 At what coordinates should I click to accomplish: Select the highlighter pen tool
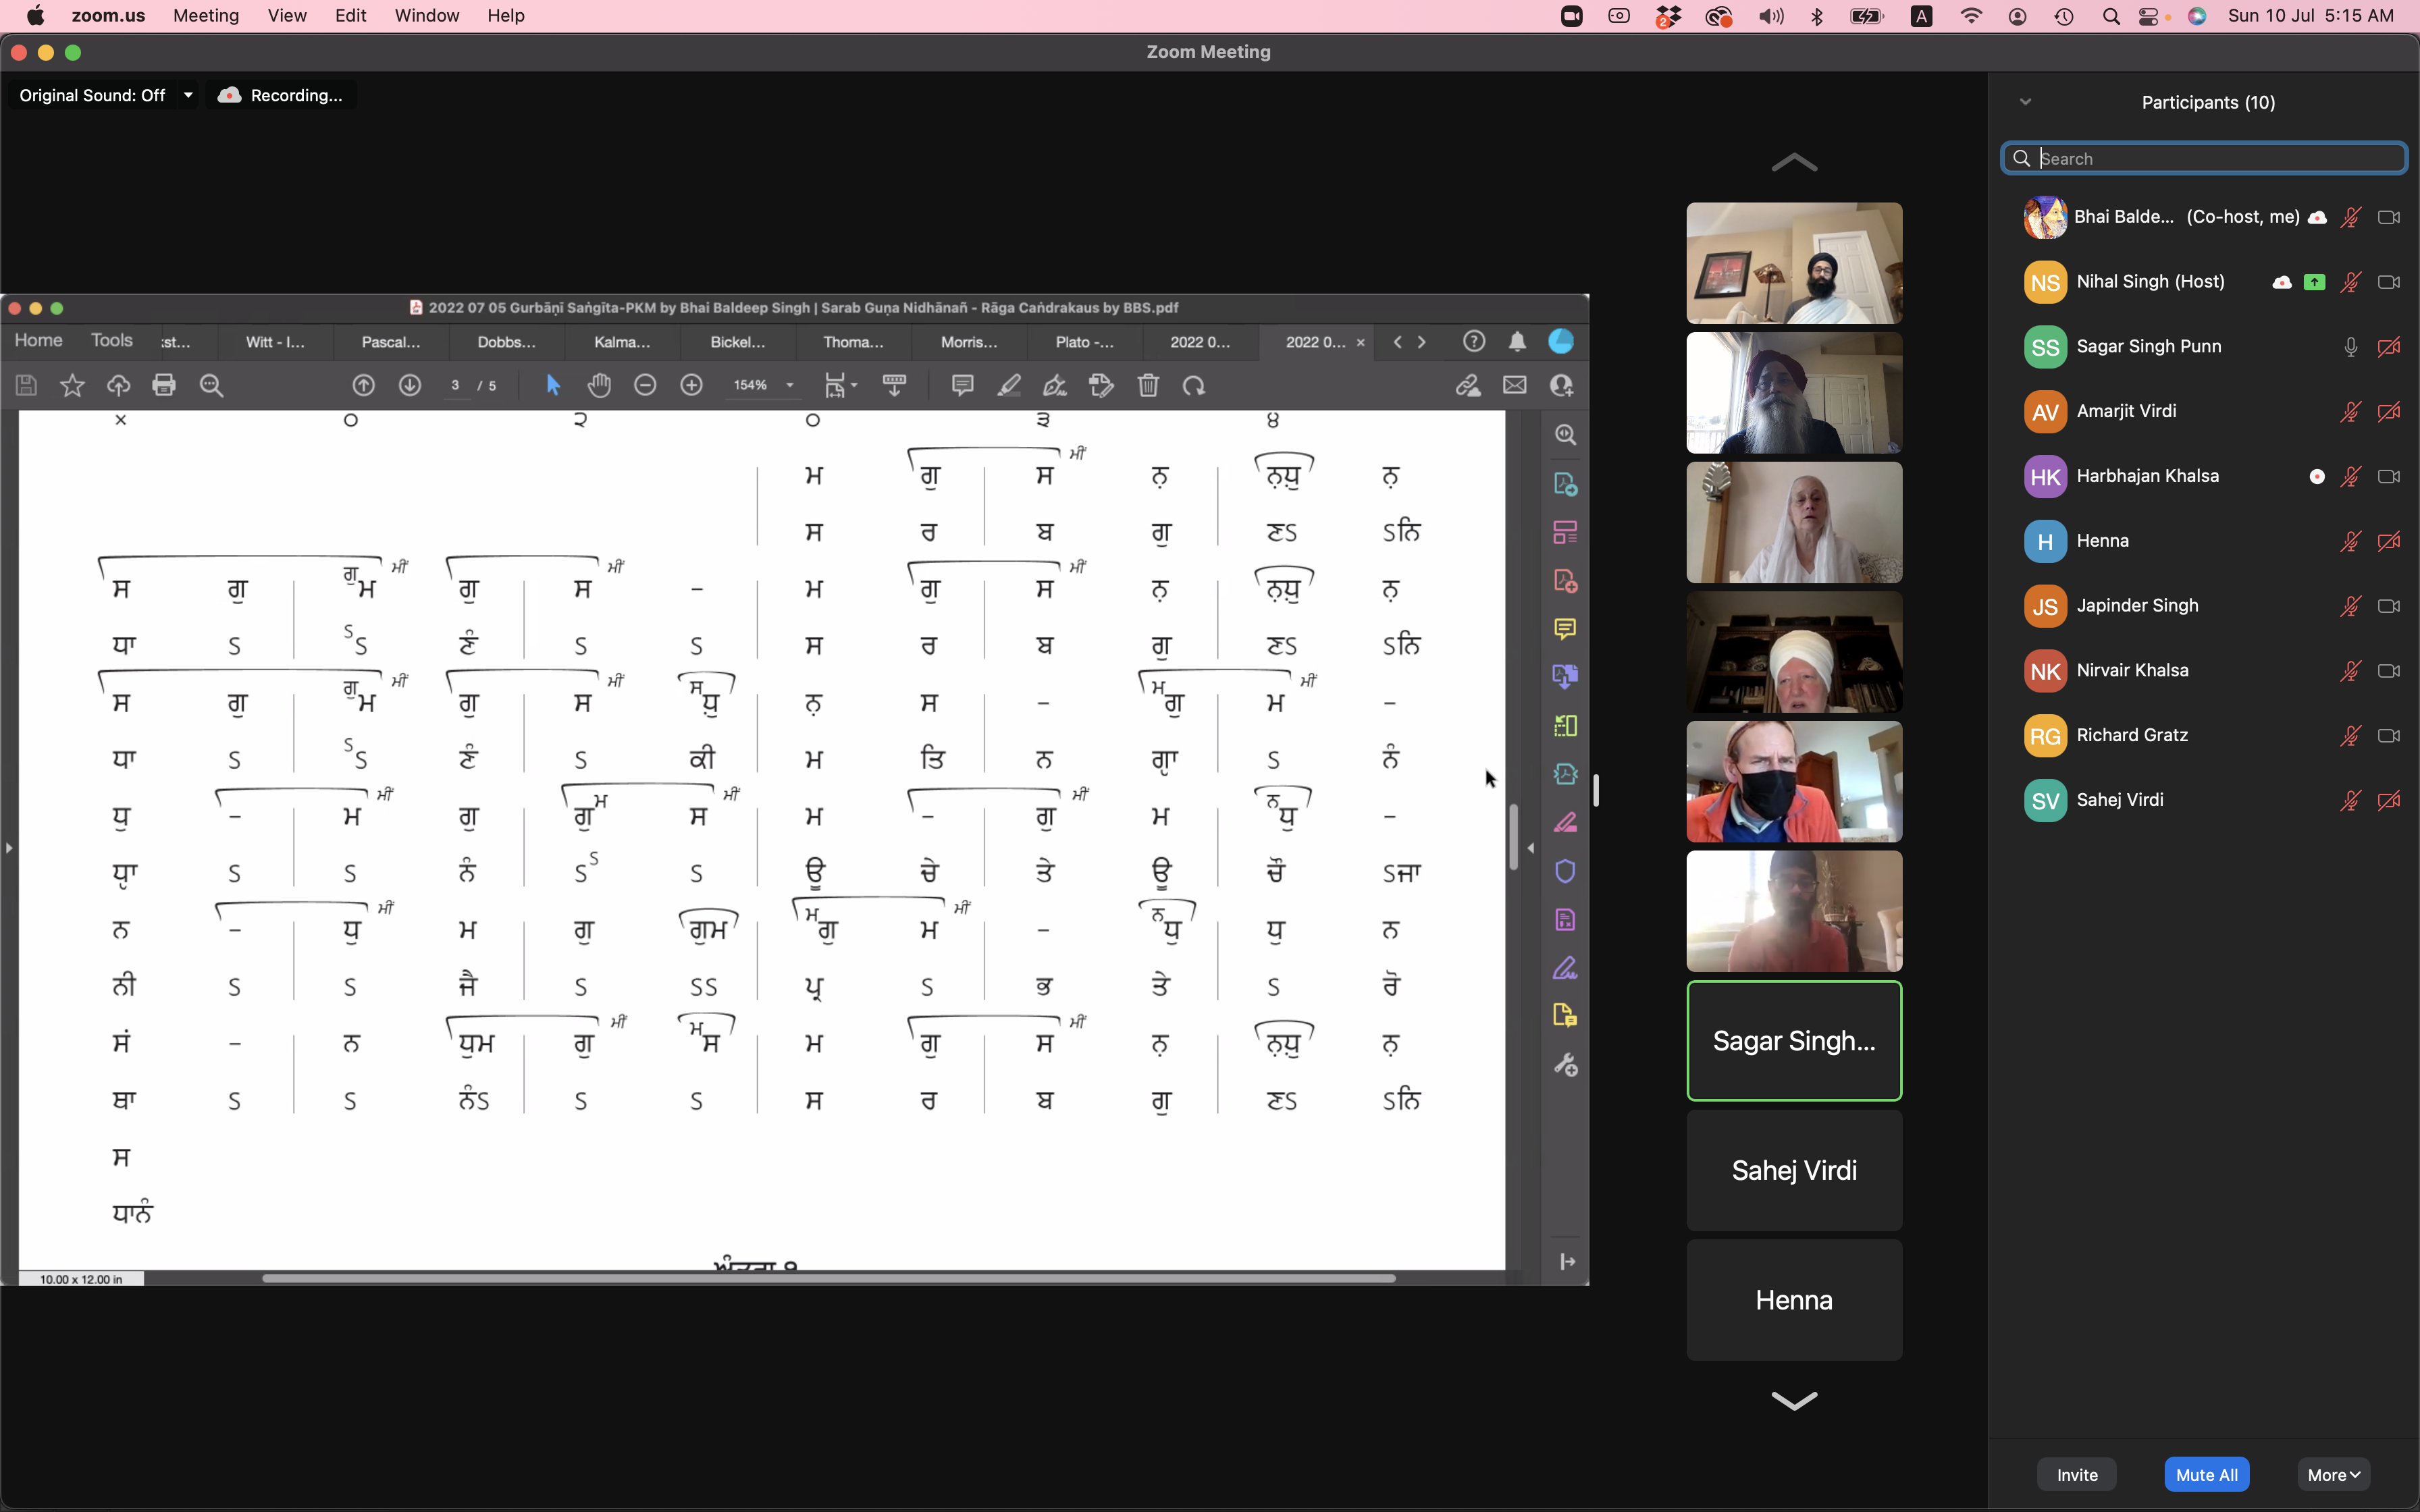point(1009,385)
